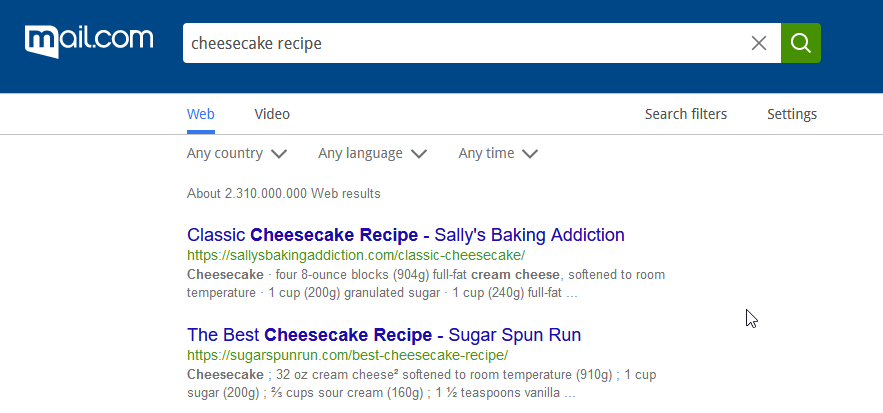Open the Any time filter label

point(486,153)
